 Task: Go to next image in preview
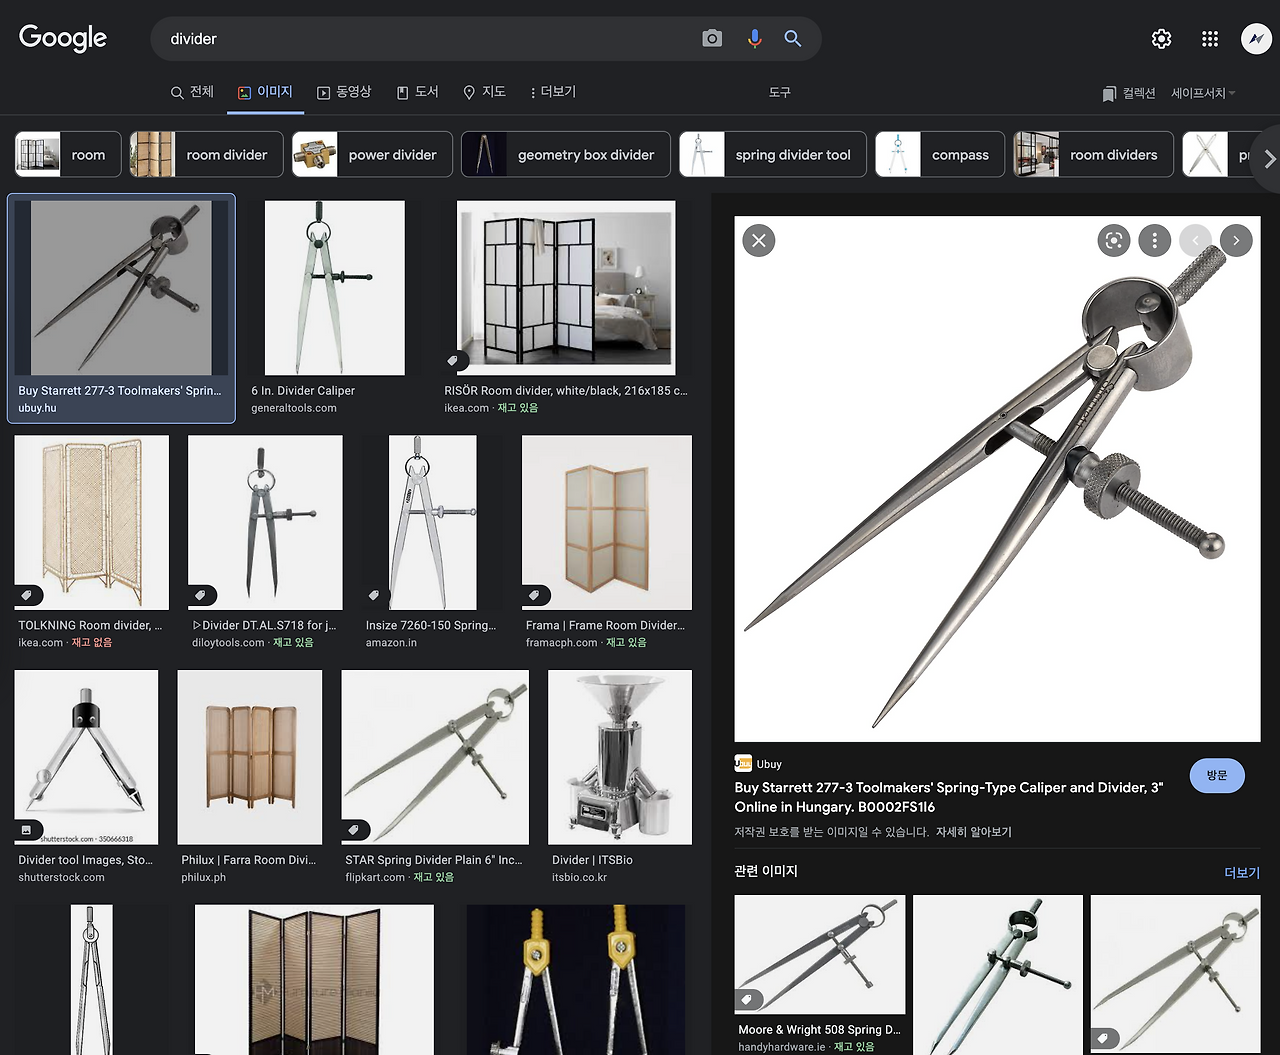(x=1236, y=240)
